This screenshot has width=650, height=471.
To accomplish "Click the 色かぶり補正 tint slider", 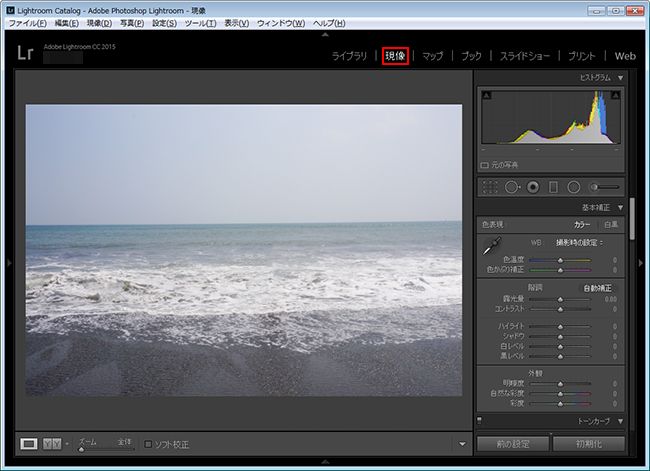I will [x=560, y=270].
